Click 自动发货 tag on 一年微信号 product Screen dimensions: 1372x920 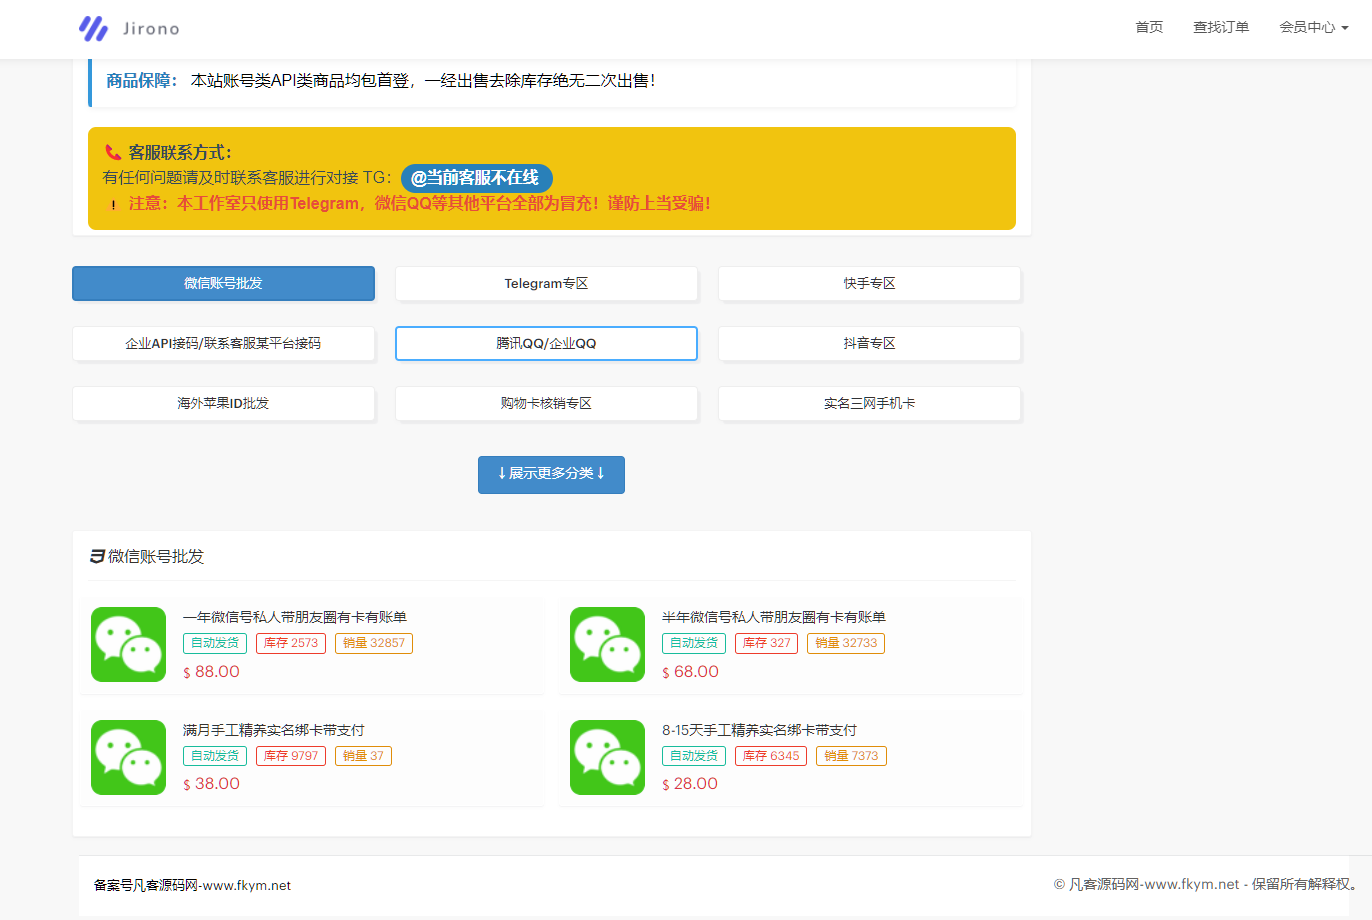(x=215, y=643)
